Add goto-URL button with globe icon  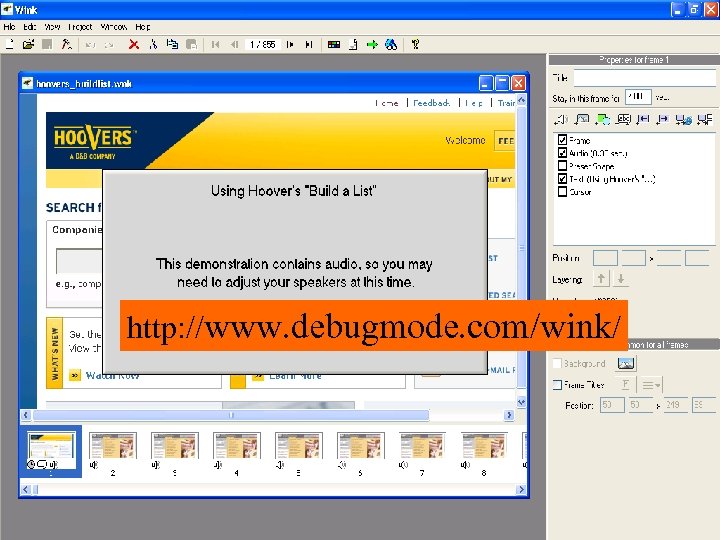click(683, 119)
